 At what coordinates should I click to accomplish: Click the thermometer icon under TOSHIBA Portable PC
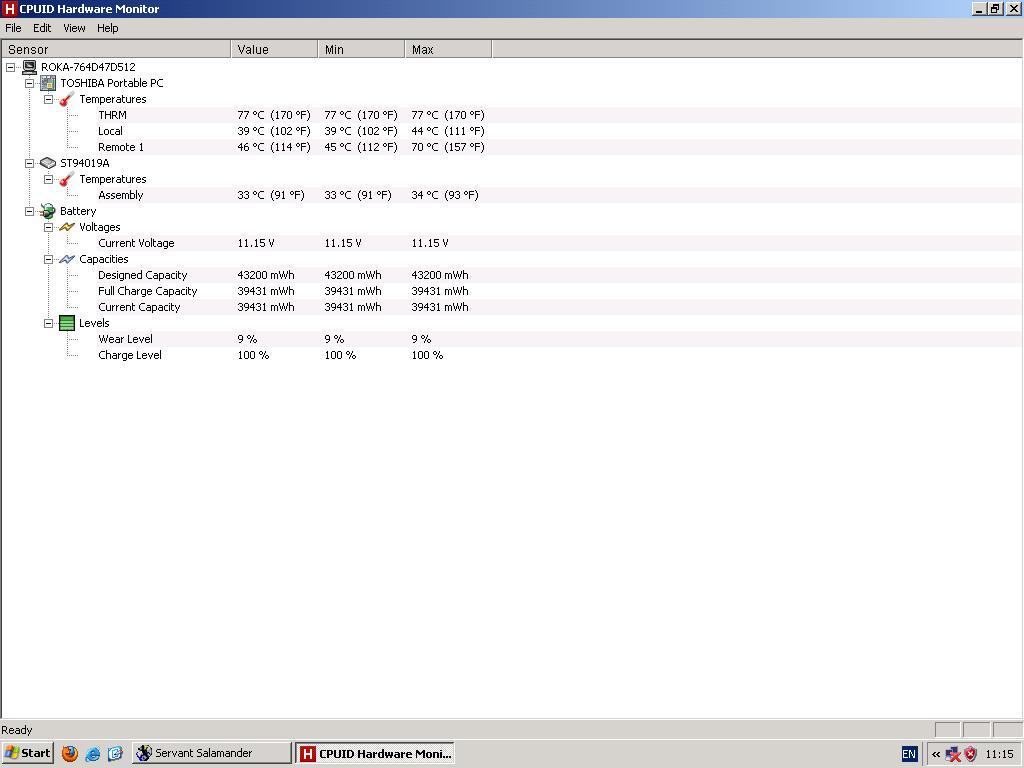tap(67, 99)
